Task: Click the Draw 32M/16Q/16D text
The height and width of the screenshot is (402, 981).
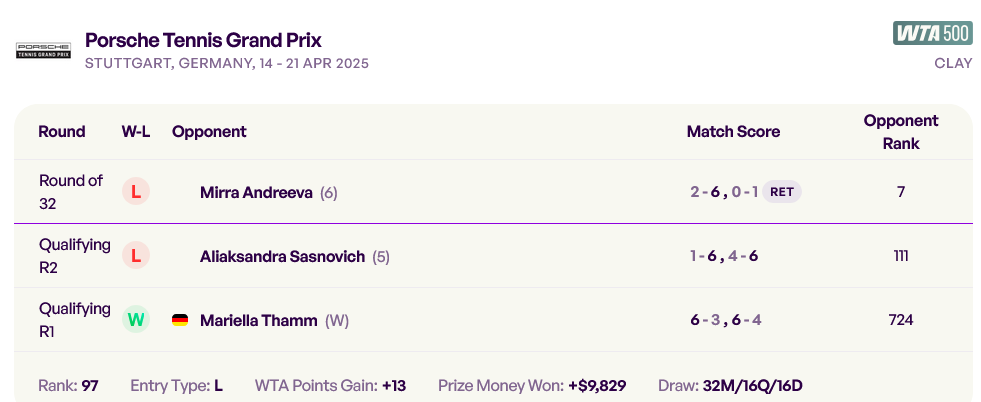Action: [x=730, y=386]
